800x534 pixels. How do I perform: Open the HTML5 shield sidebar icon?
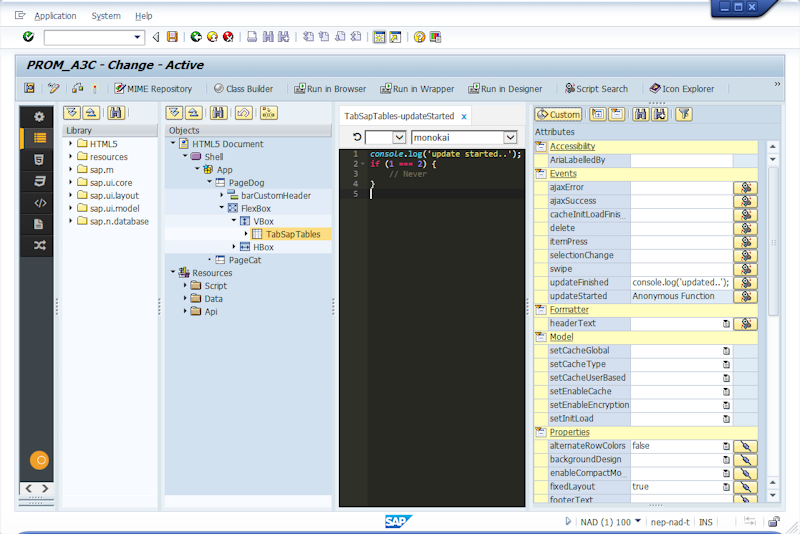(39, 160)
